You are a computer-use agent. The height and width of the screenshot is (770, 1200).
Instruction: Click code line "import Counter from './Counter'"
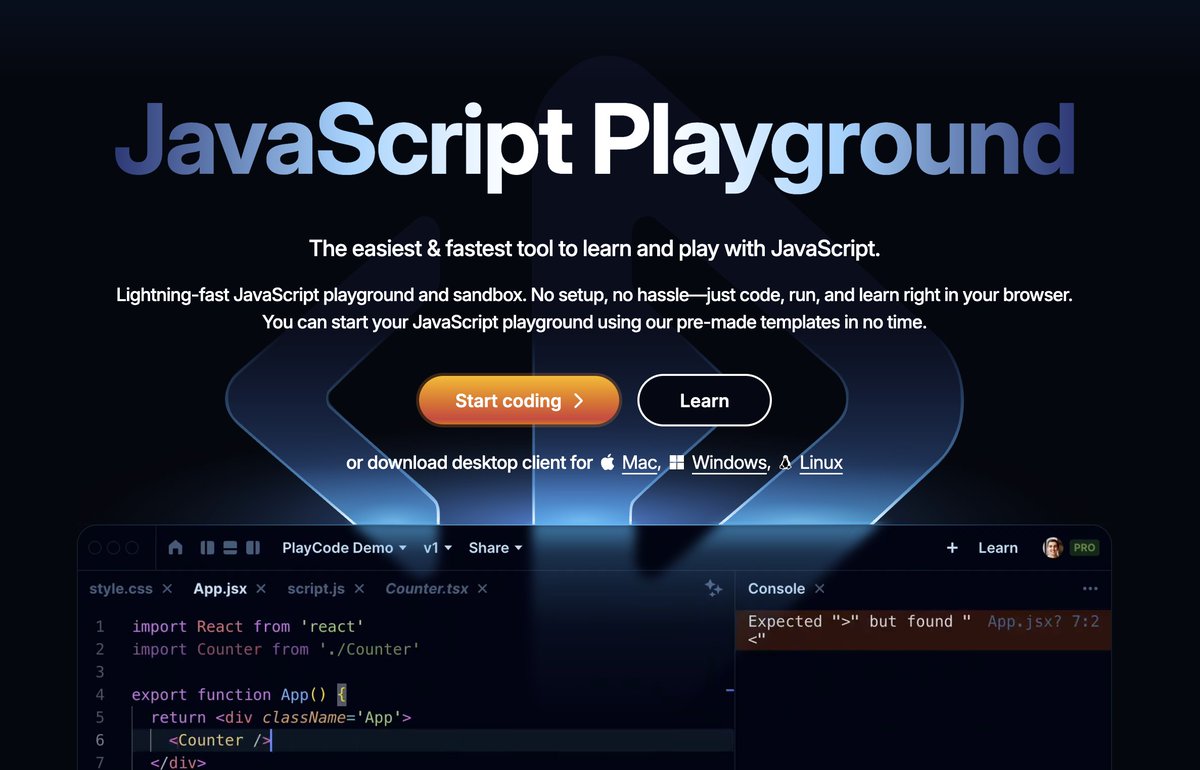click(x=275, y=650)
